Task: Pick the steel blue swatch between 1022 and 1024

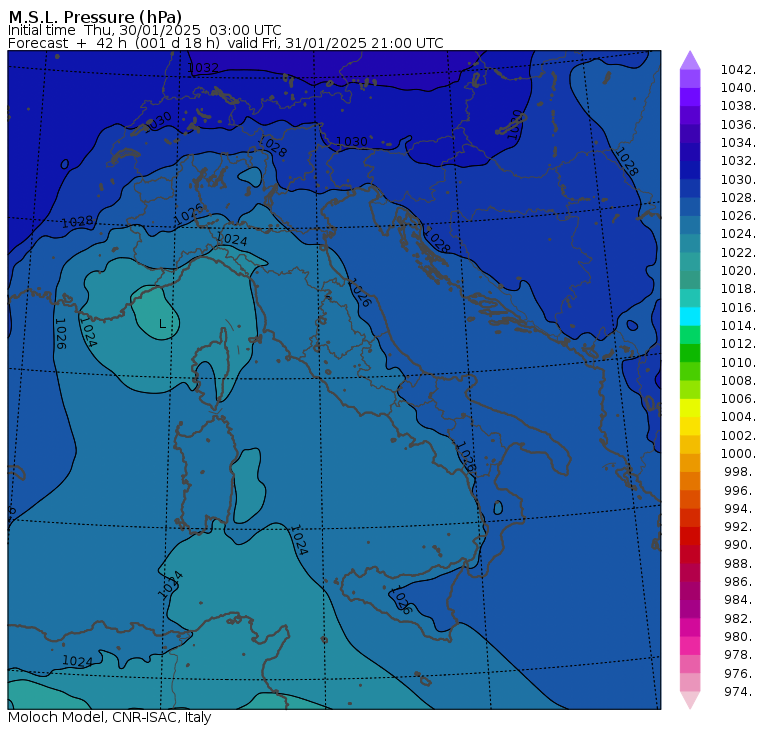Action: click(690, 243)
